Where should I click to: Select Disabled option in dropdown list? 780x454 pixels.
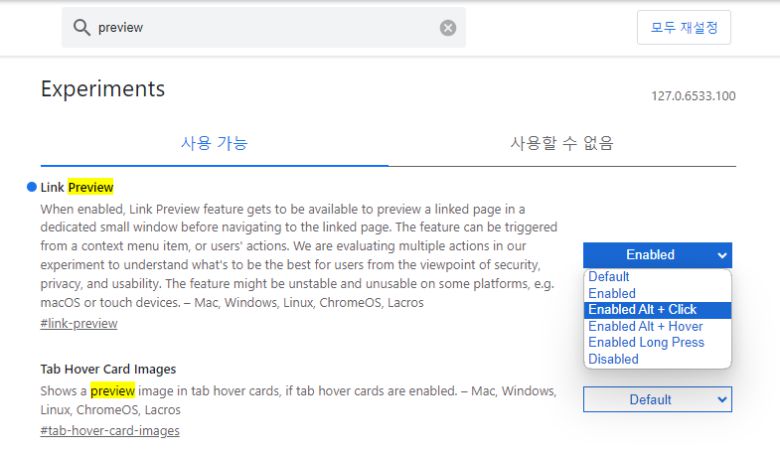pyautogui.click(x=613, y=359)
